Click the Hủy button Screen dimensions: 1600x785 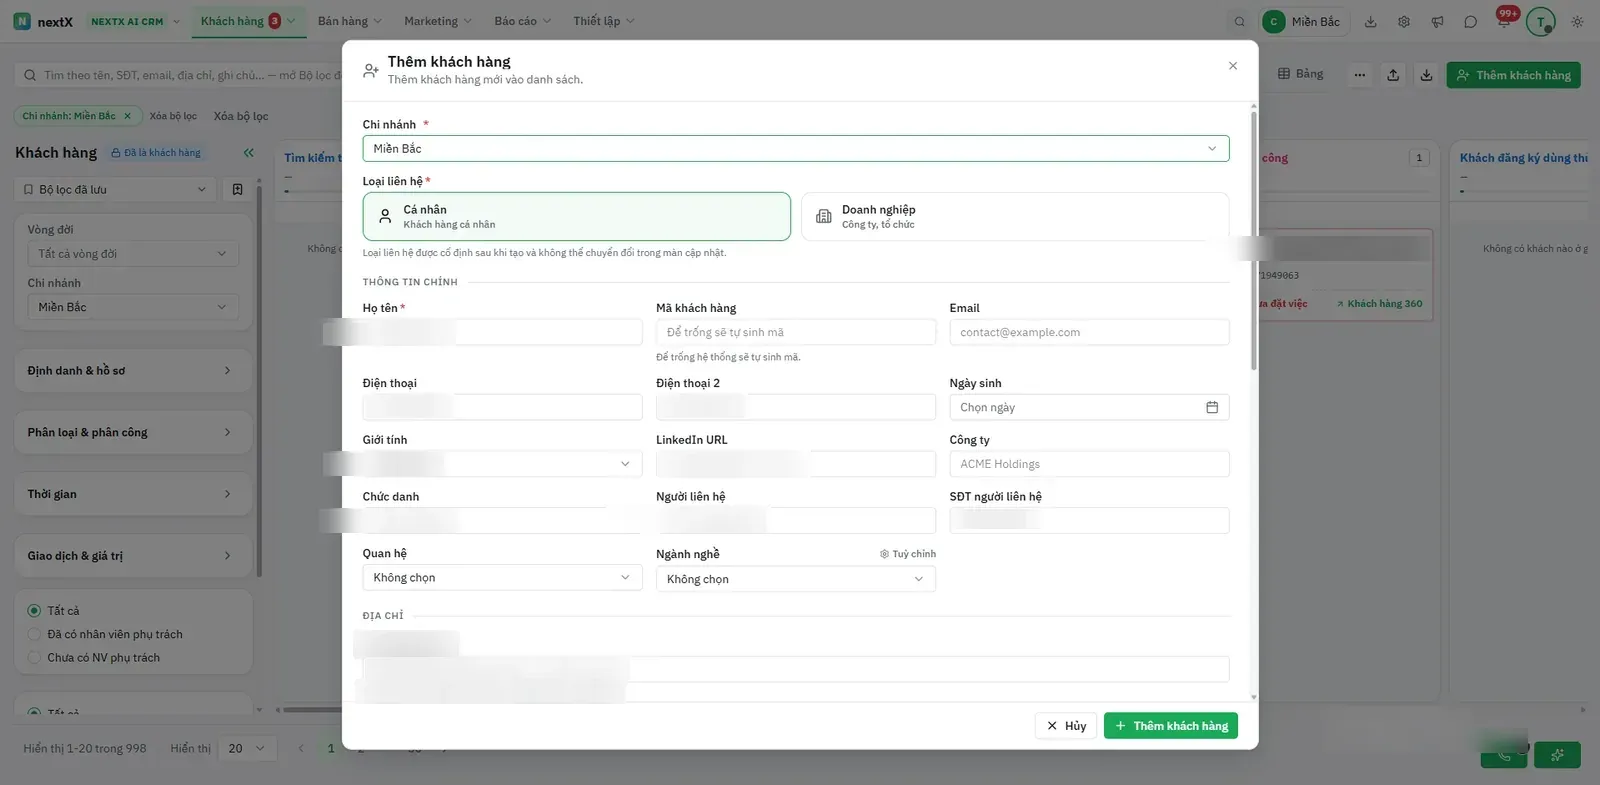click(x=1066, y=726)
